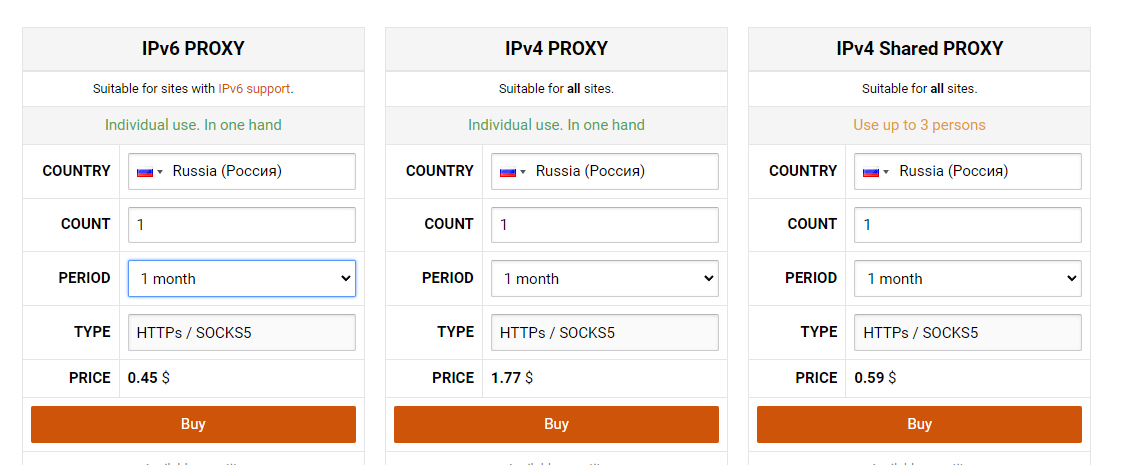1122x465 pixels.
Task: Focus the IPv6 PROXY count field
Action: coord(241,225)
